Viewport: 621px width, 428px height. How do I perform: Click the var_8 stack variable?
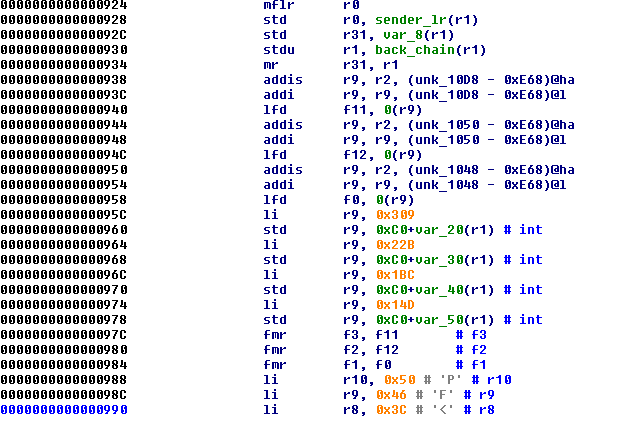pos(403,35)
